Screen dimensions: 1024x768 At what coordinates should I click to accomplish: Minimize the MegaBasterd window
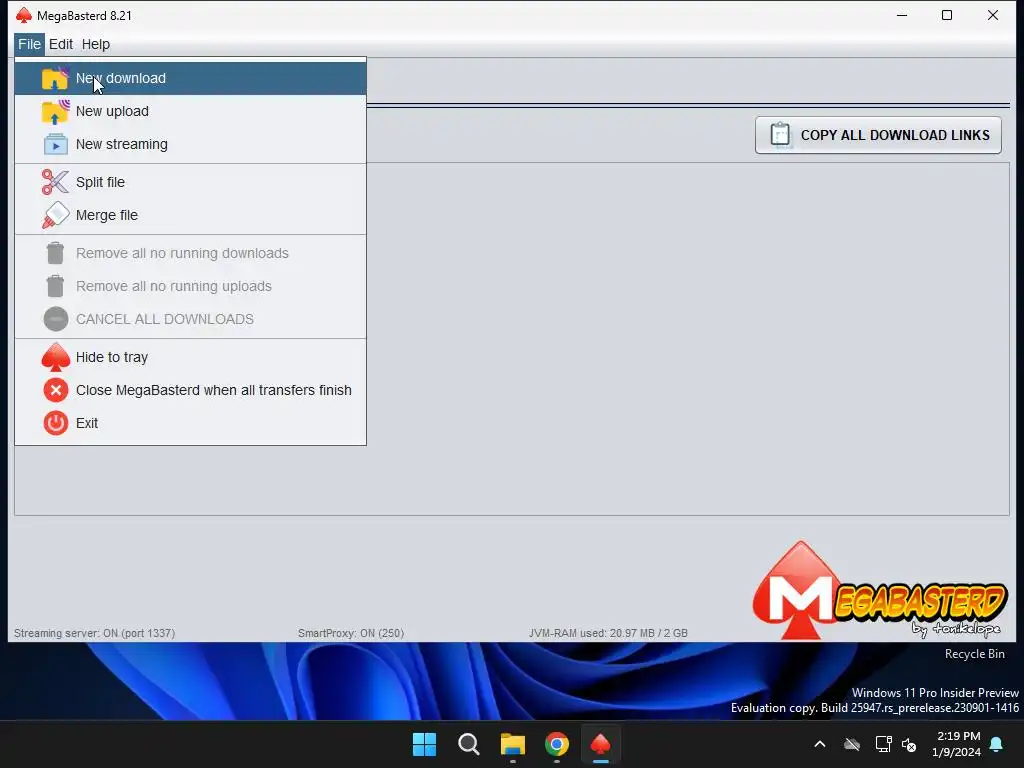coord(902,15)
